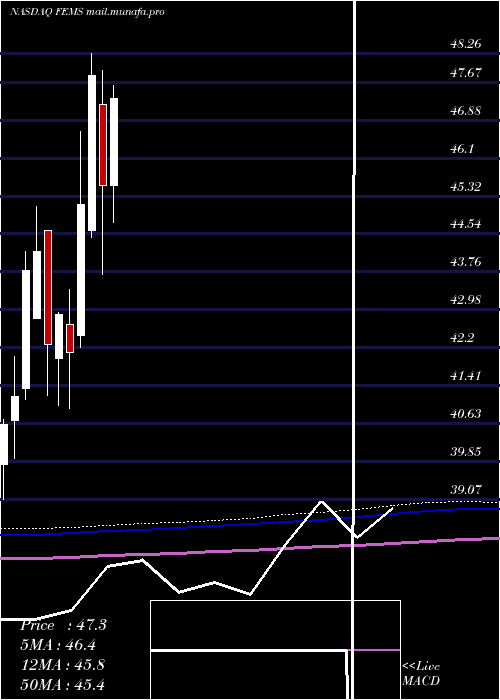Click the long red candlestick near 43.76
The image size is (500, 700).
48,287
